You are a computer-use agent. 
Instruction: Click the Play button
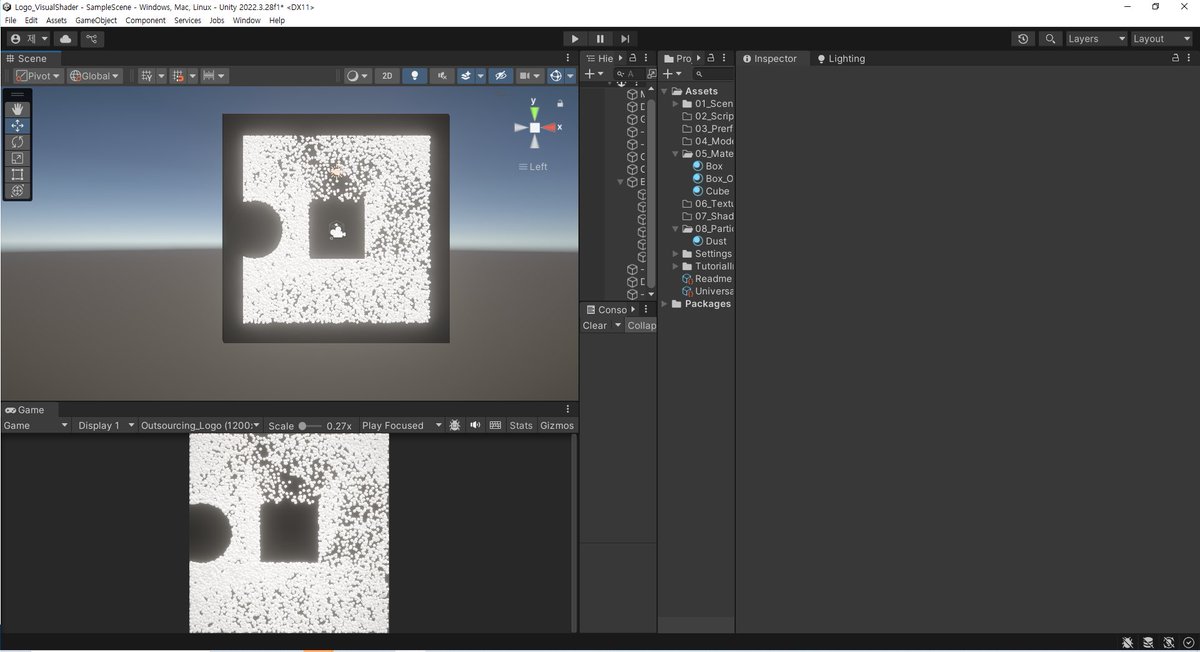tap(574, 39)
